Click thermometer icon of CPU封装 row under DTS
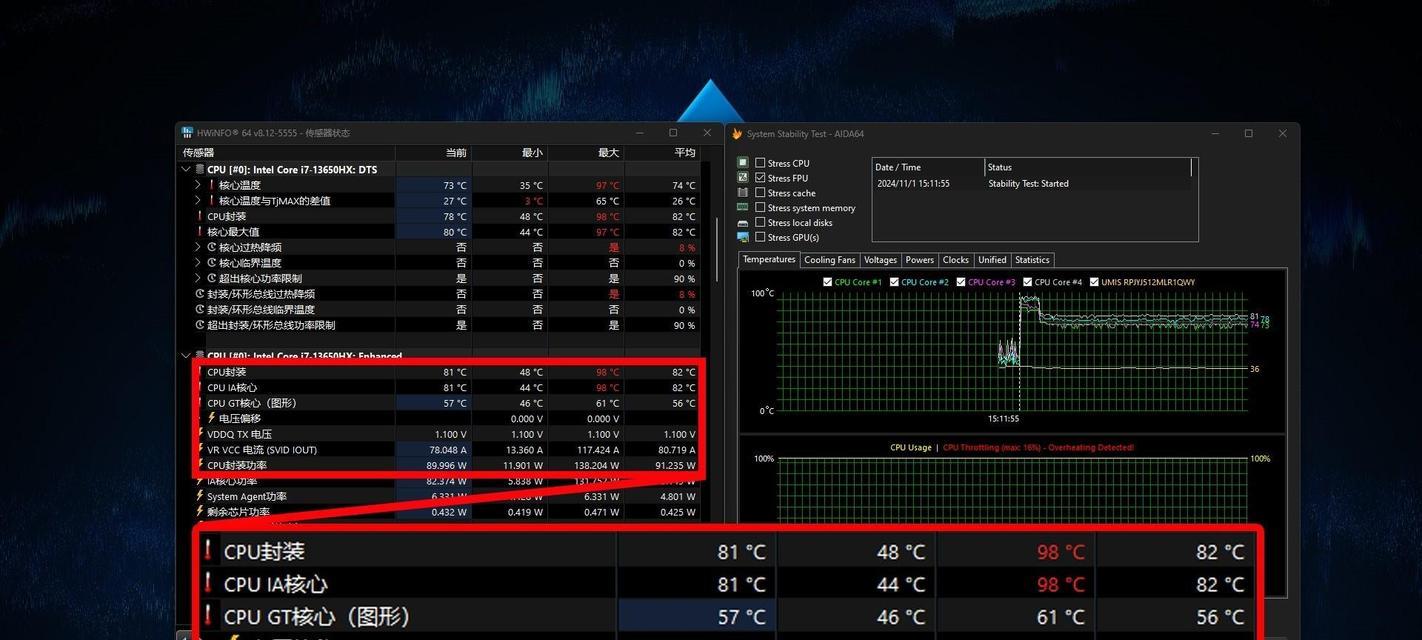 point(200,216)
